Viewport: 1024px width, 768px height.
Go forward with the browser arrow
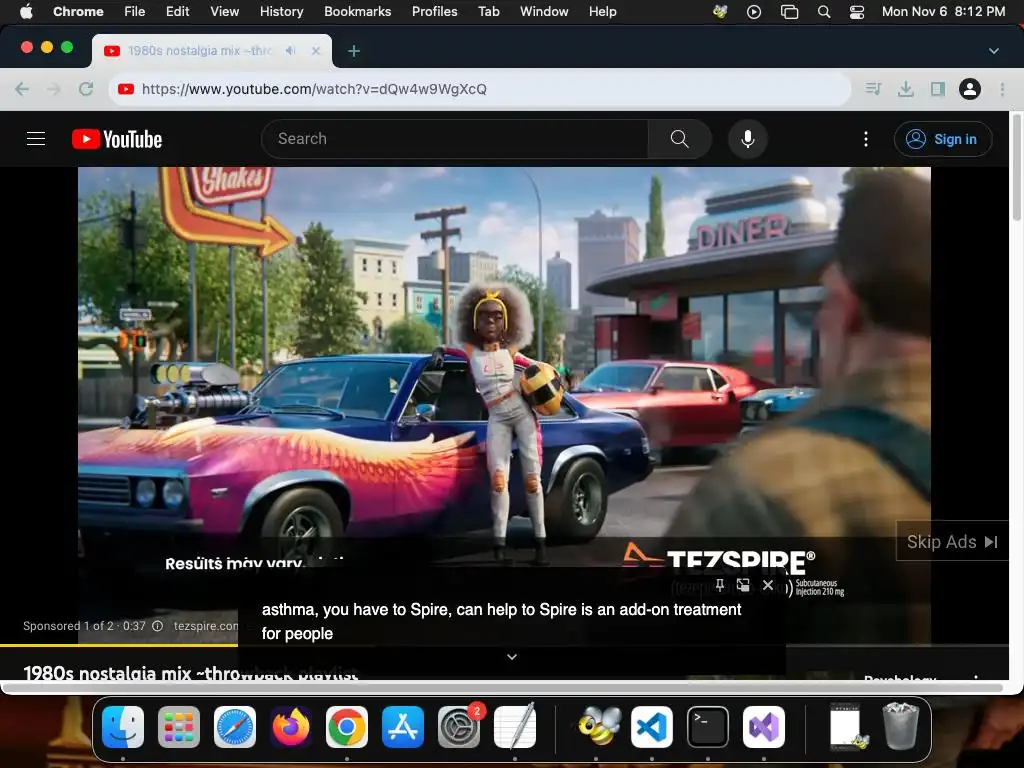54,89
